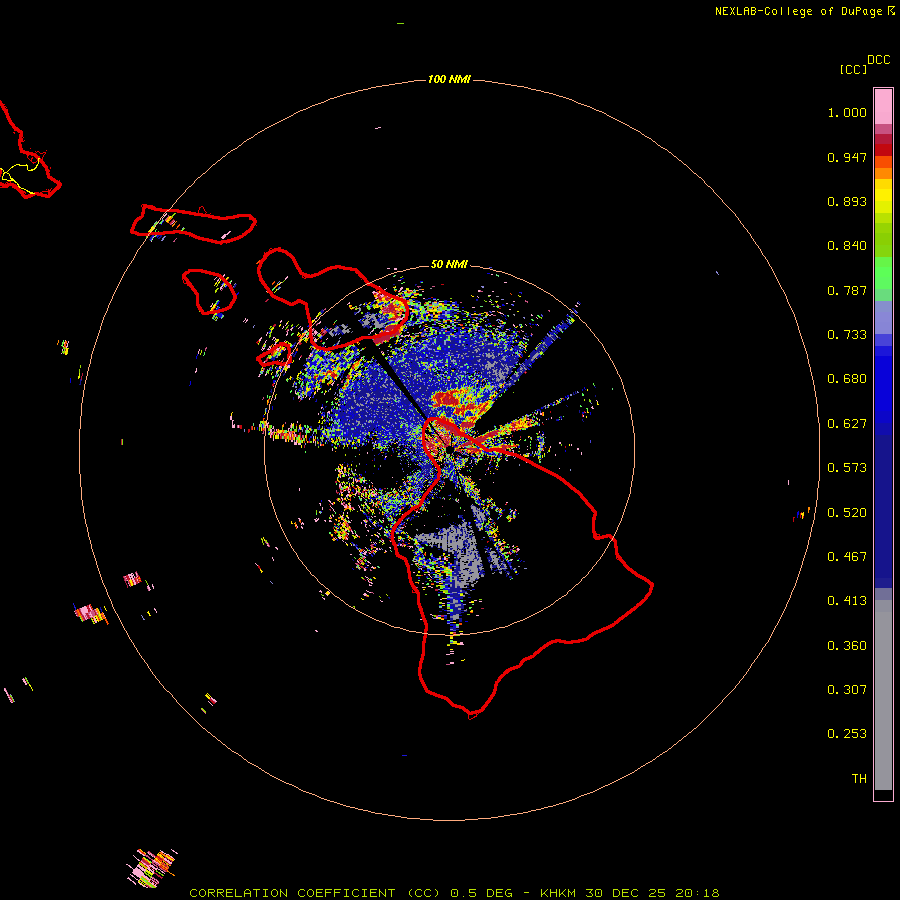Viewport: 900px width, 900px height.
Task: Click the TH threshold label
Action: [x=859, y=779]
